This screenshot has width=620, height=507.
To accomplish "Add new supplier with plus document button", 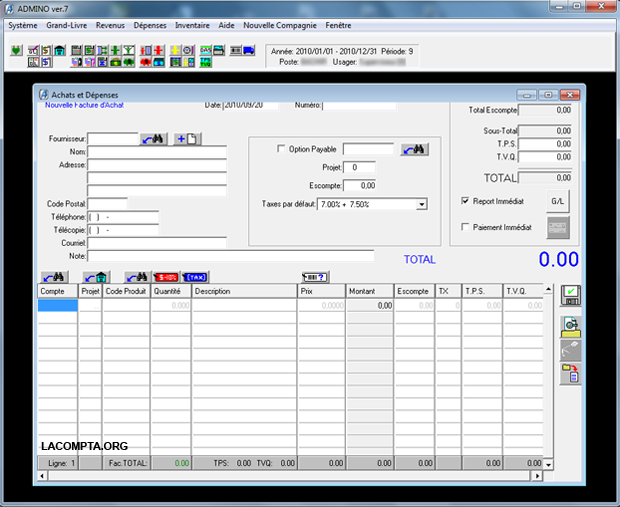I will pyautogui.click(x=187, y=139).
